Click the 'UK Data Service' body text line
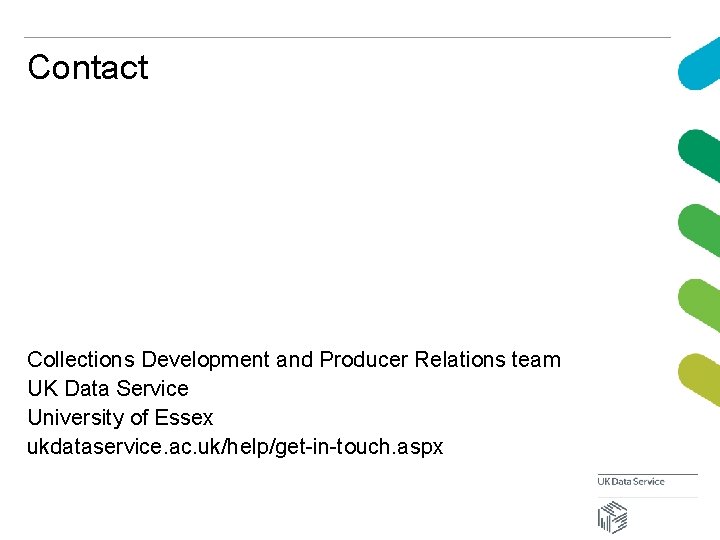Viewport: 720px width, 540px height. (107, 388)
